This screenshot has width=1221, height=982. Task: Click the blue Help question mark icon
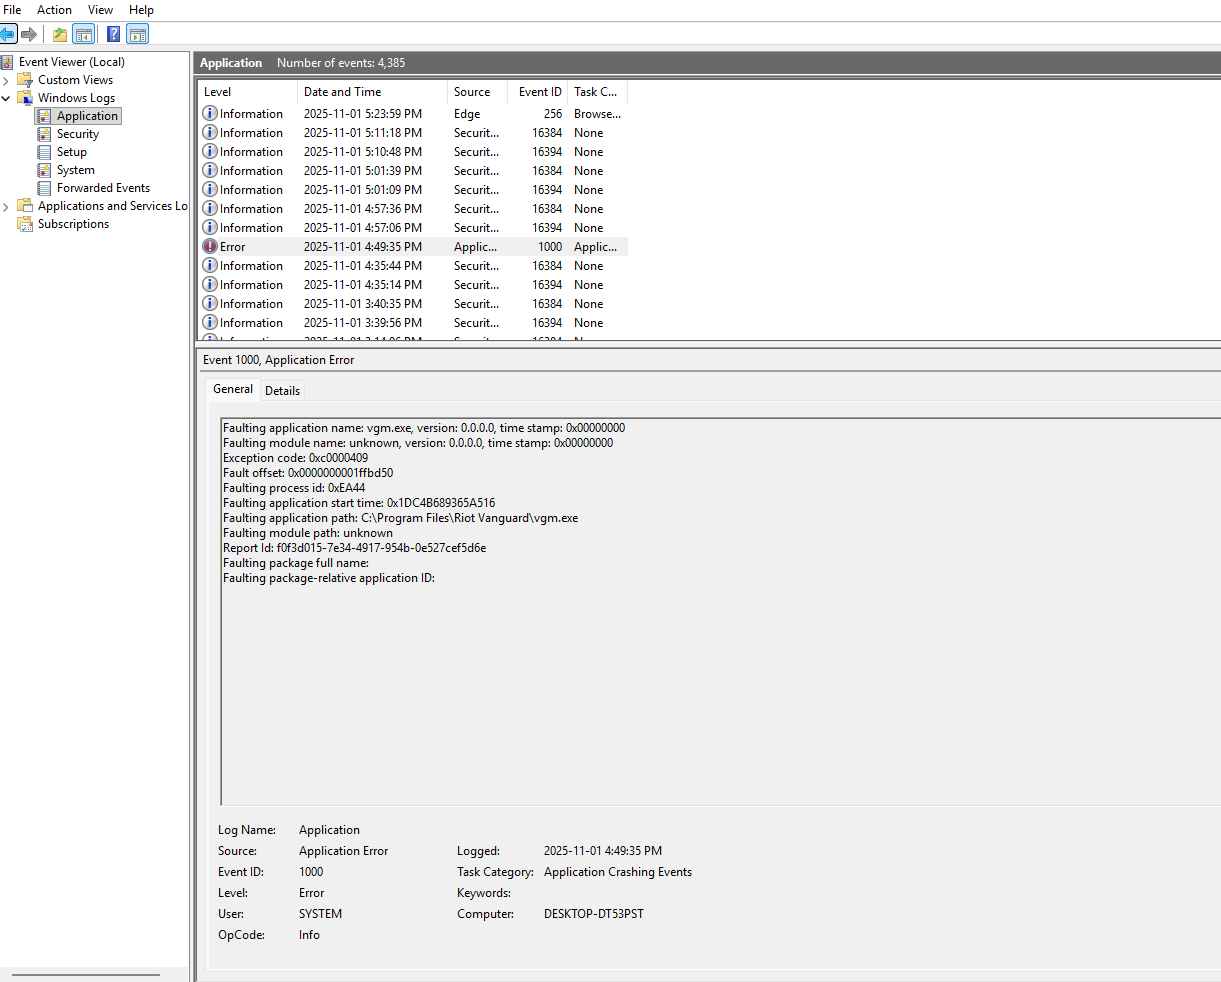click(x=113, y=34)
